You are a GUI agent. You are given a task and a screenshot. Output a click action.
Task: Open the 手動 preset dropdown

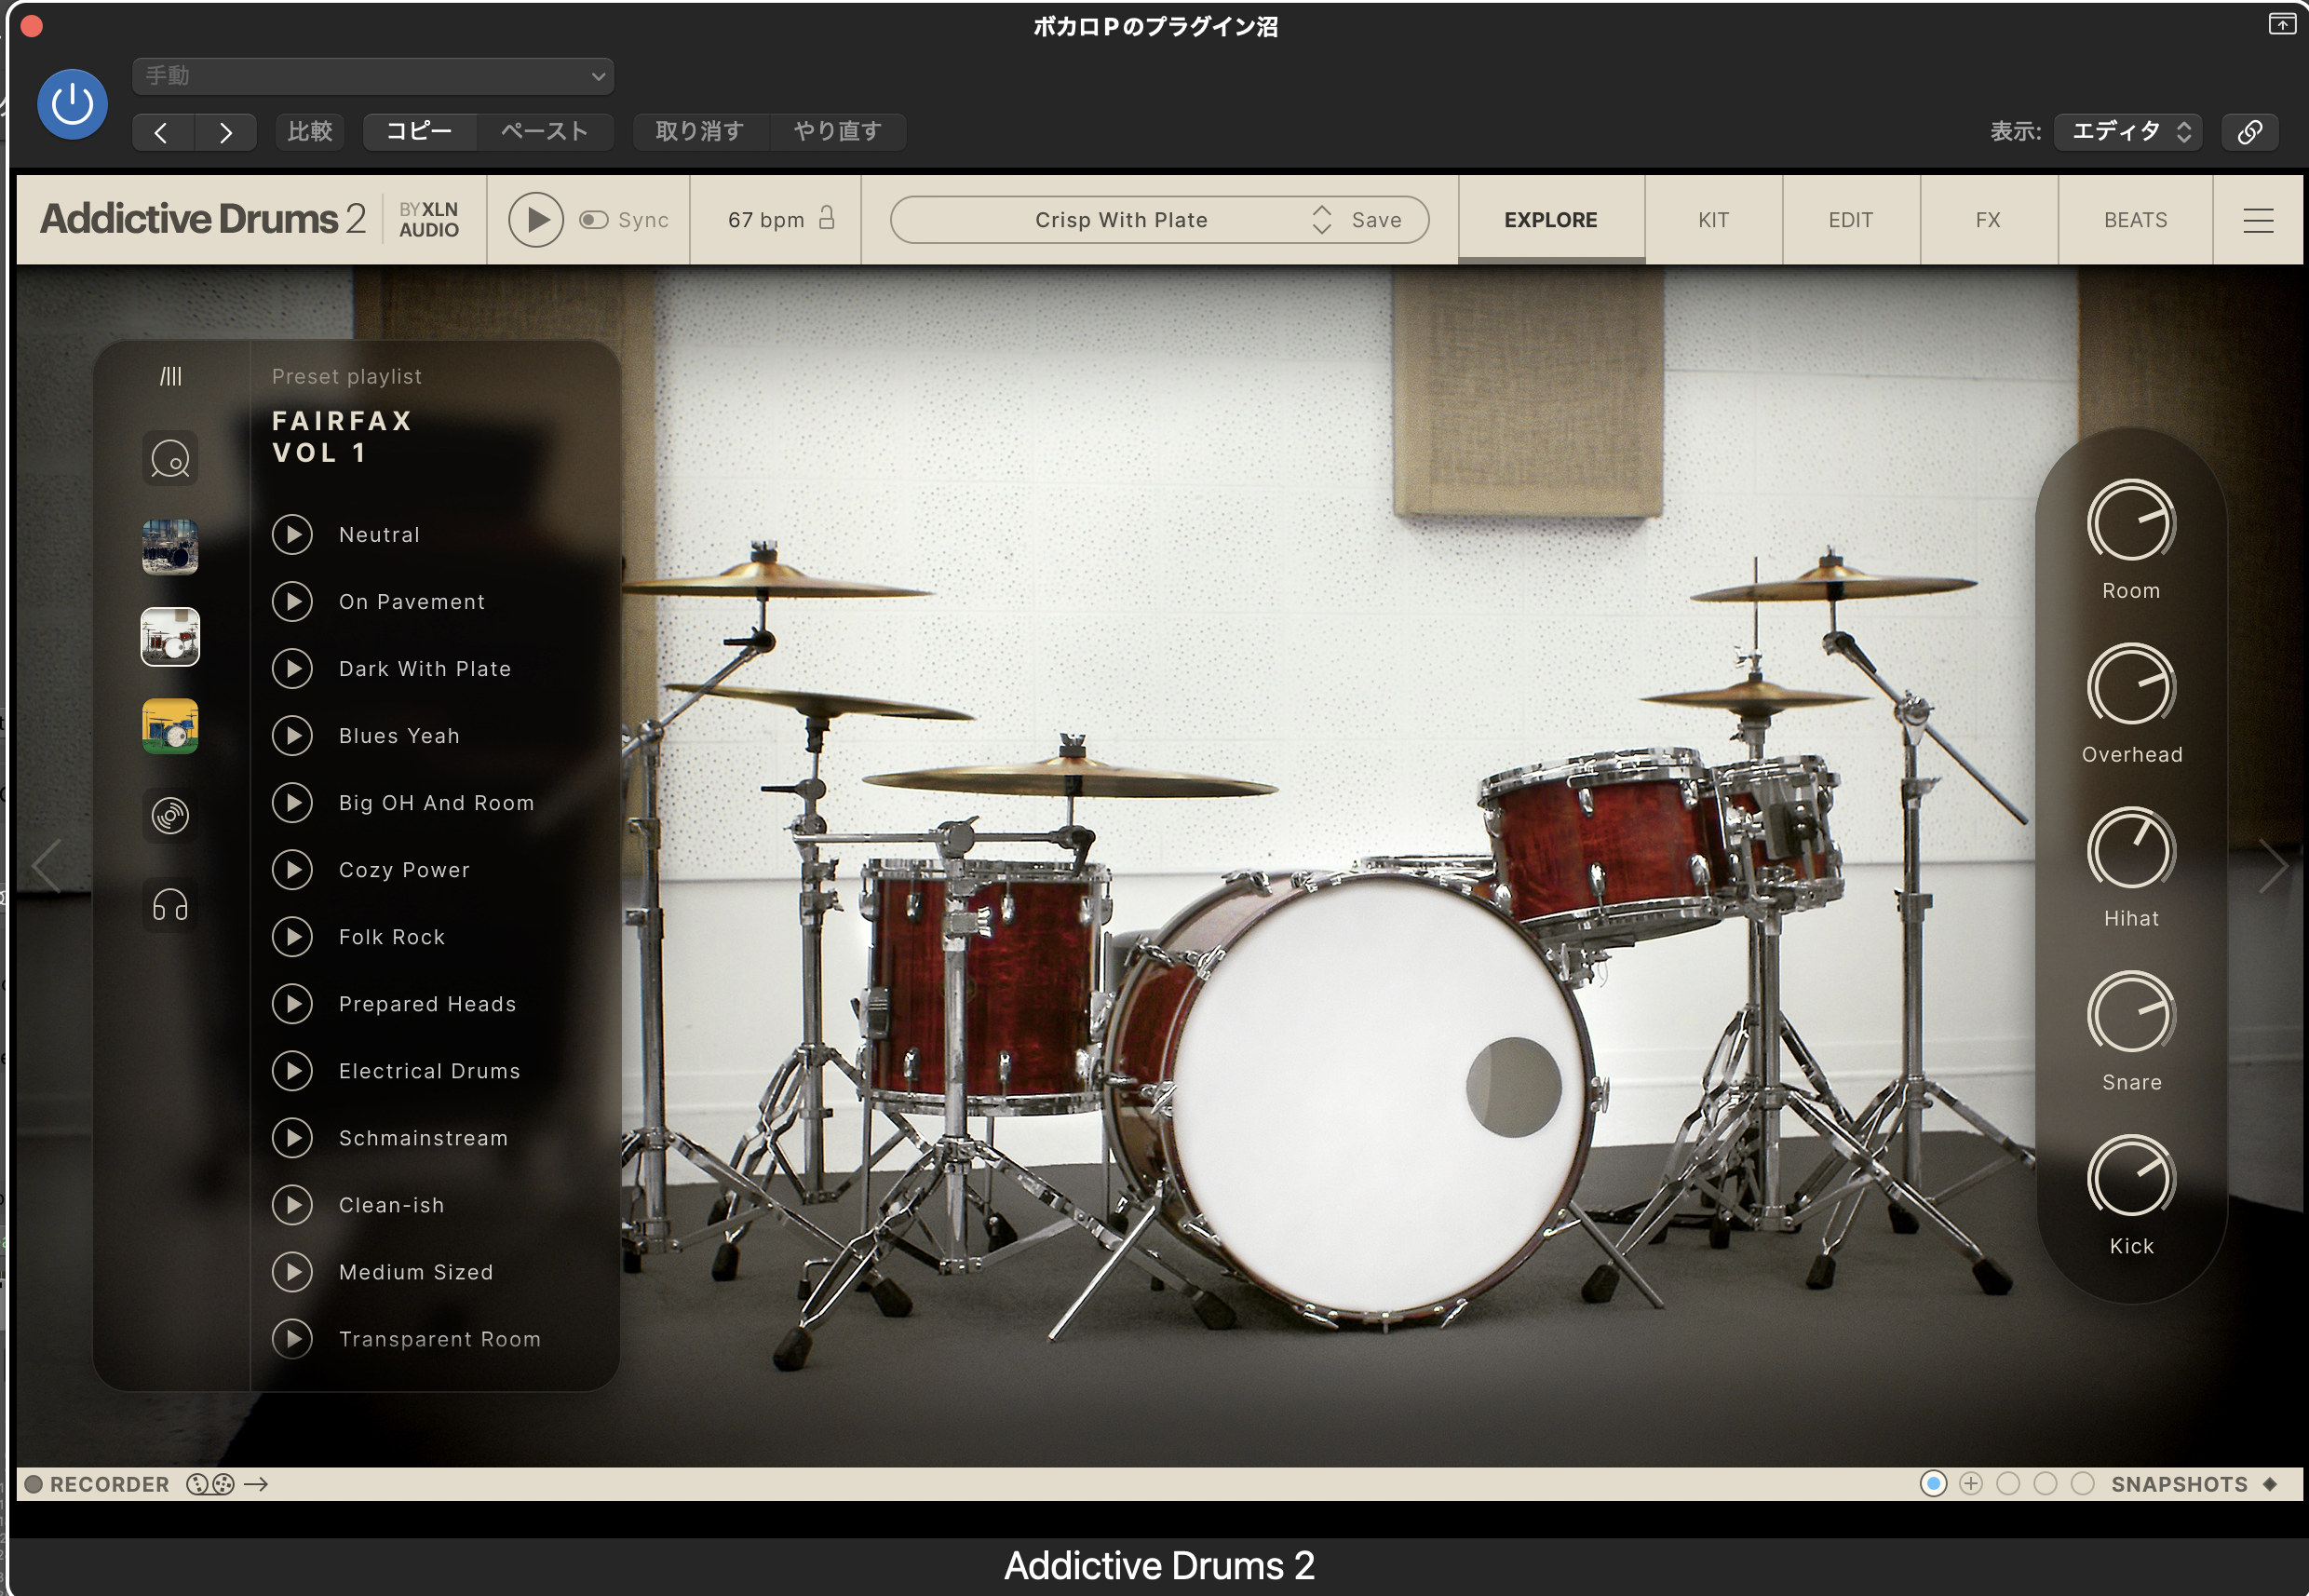pyautogui.click(x=373, y=76)
